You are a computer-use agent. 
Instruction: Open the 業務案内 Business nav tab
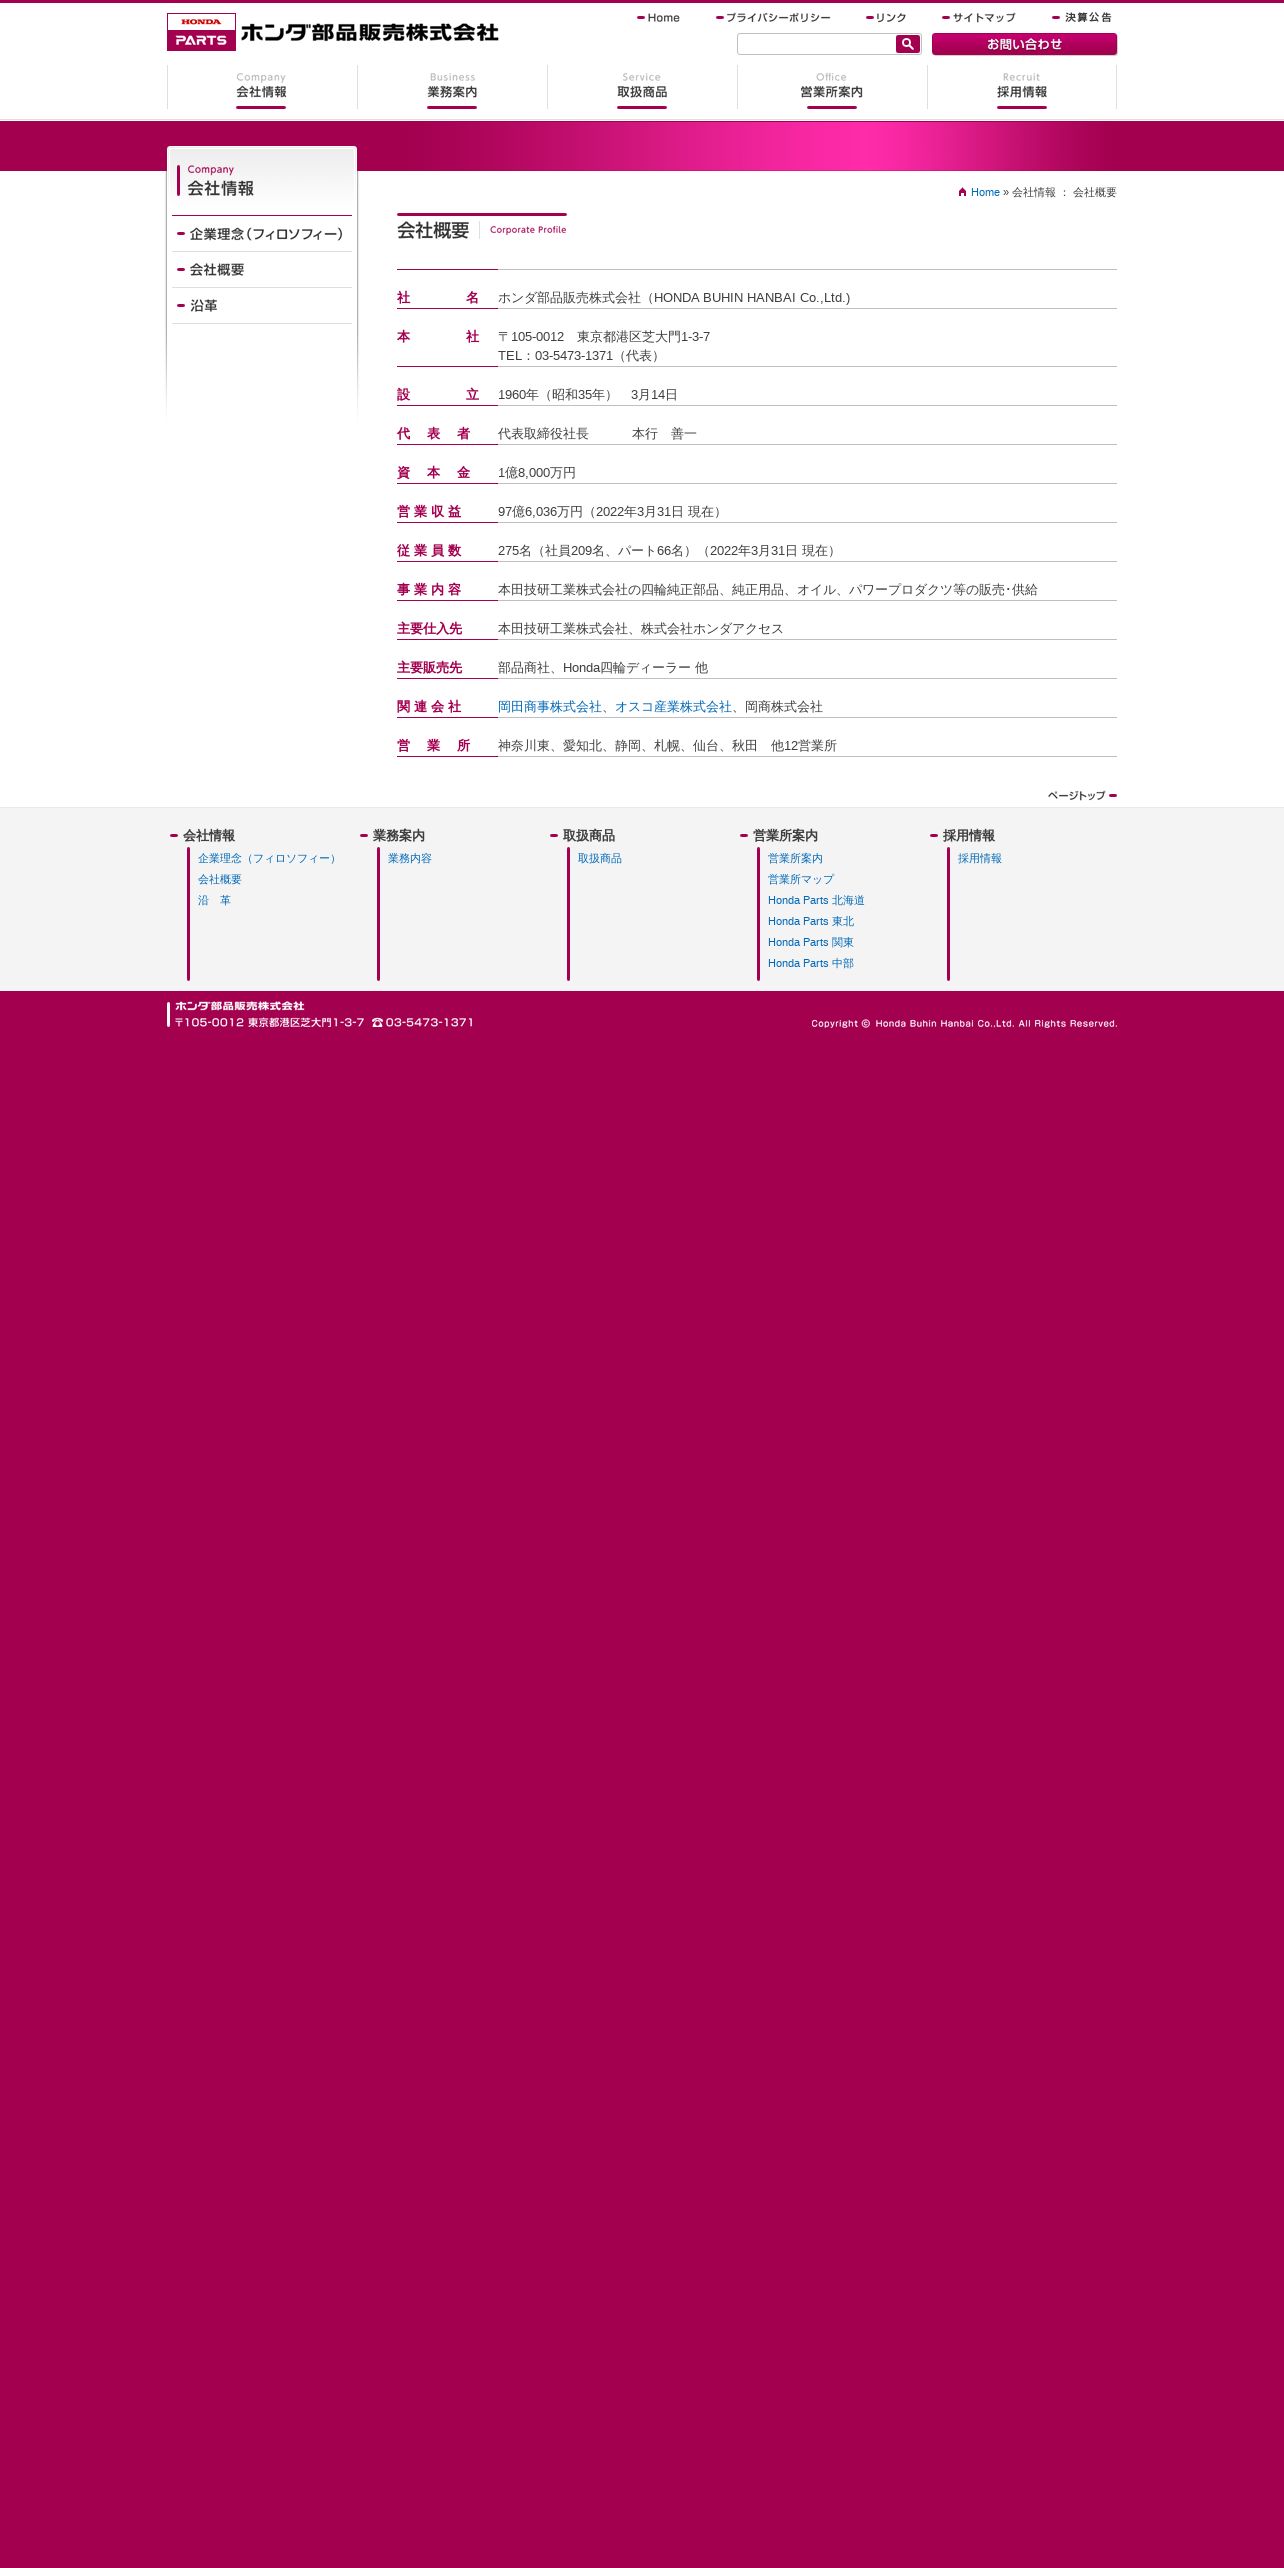452,88
